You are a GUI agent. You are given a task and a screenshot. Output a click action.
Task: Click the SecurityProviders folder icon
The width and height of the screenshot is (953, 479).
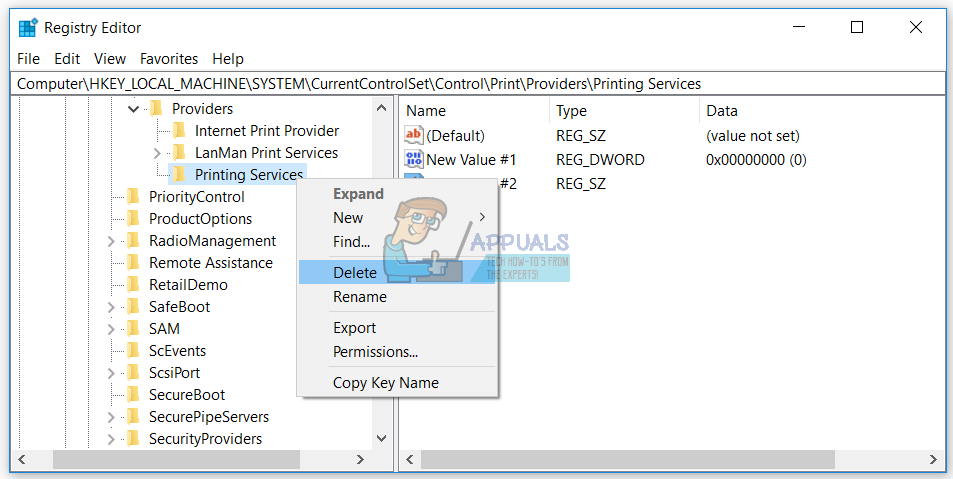(x=134, y=439)
